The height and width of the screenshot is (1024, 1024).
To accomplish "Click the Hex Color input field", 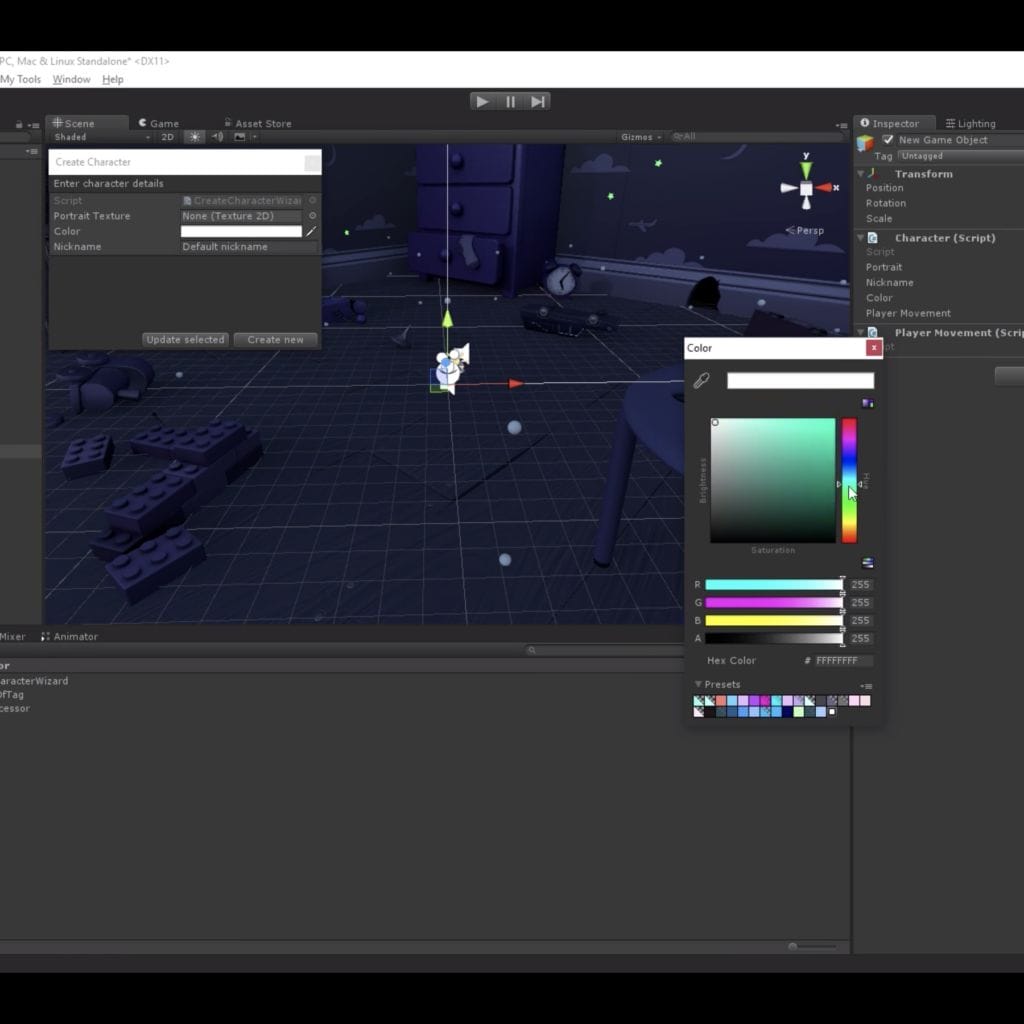I will click(845, 660).
